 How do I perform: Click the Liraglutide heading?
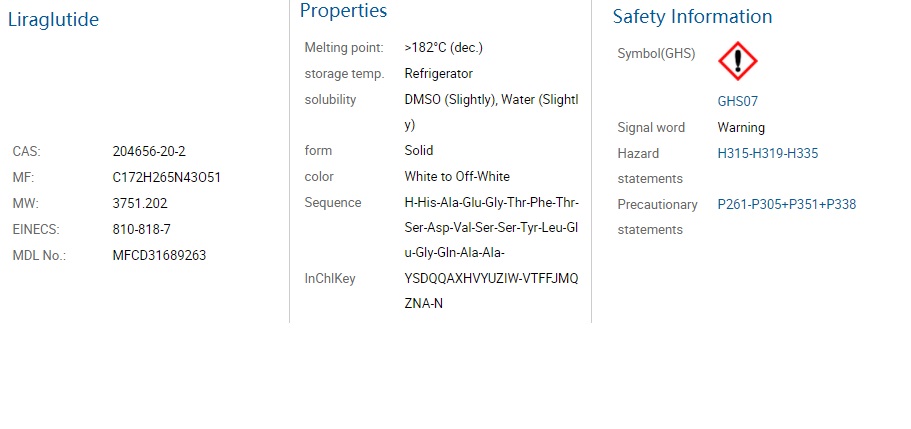click(x=53, y=19)
